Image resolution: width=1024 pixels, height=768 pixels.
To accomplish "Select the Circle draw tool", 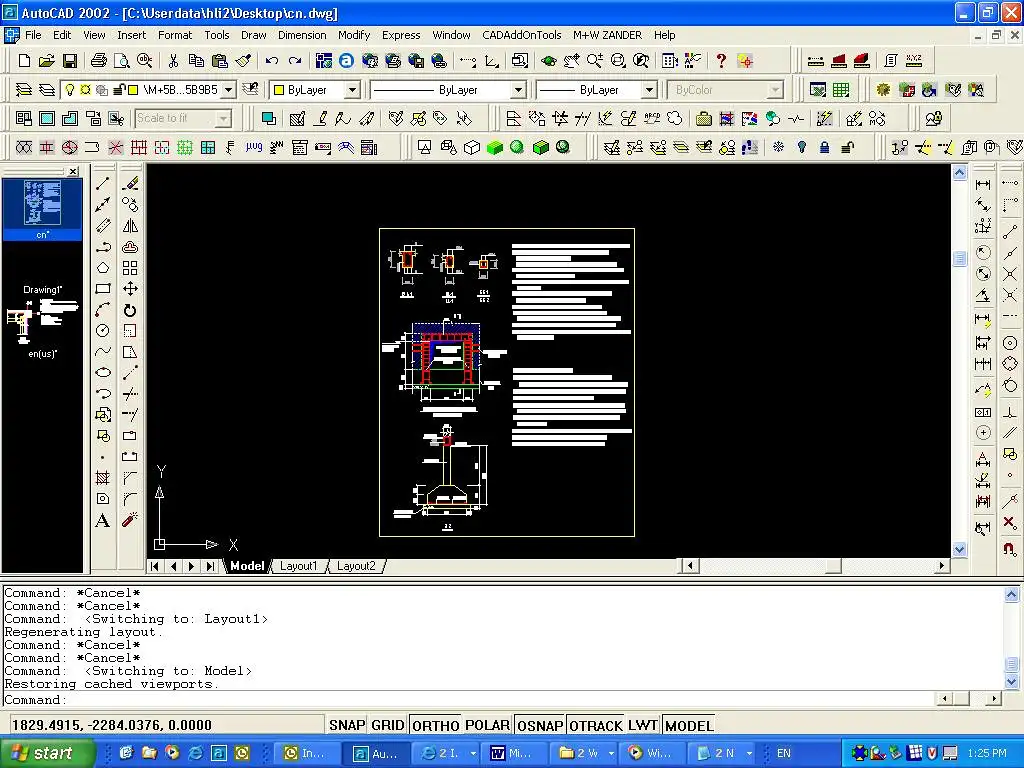I will pyautogui.click(x=103, y=330).
